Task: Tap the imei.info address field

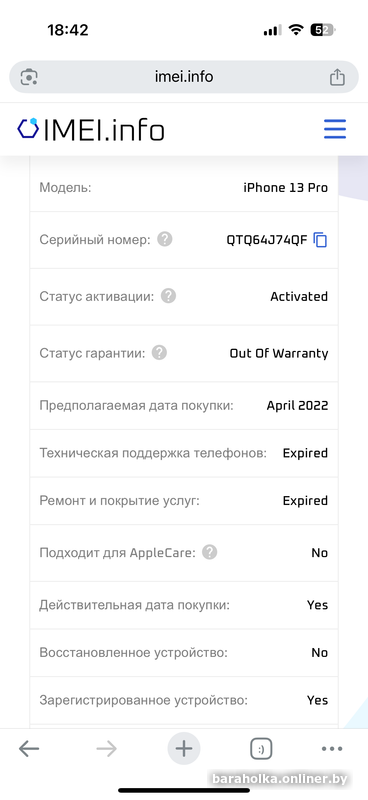Action: coord(184,77)
